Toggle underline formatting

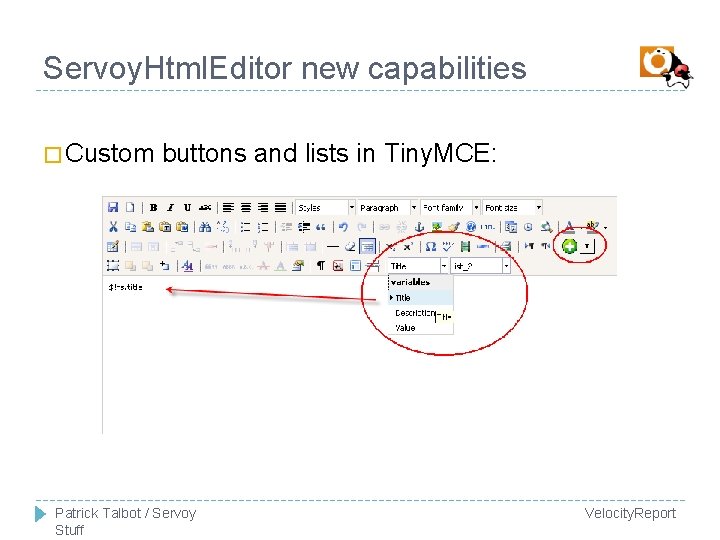point(187,208)
